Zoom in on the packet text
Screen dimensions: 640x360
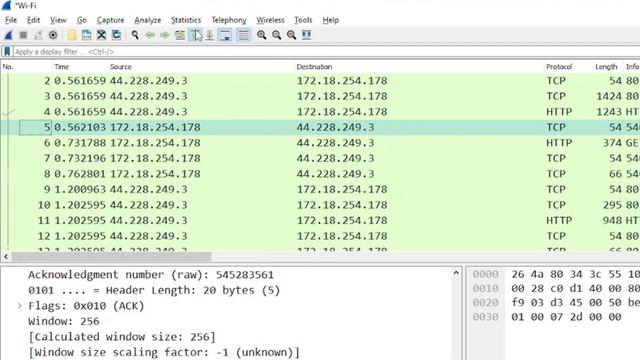point(262,35)
